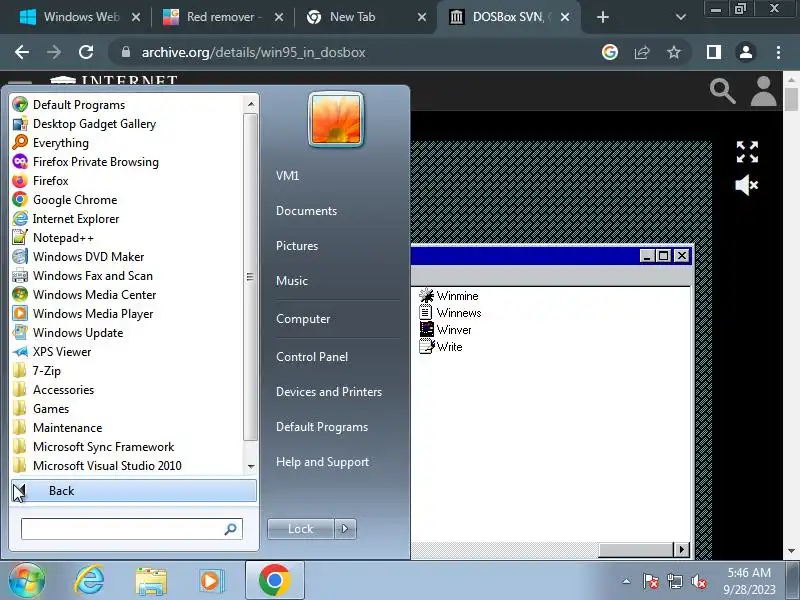
Task: Open Pictures from the Start menu
Action: click(297, 246)
